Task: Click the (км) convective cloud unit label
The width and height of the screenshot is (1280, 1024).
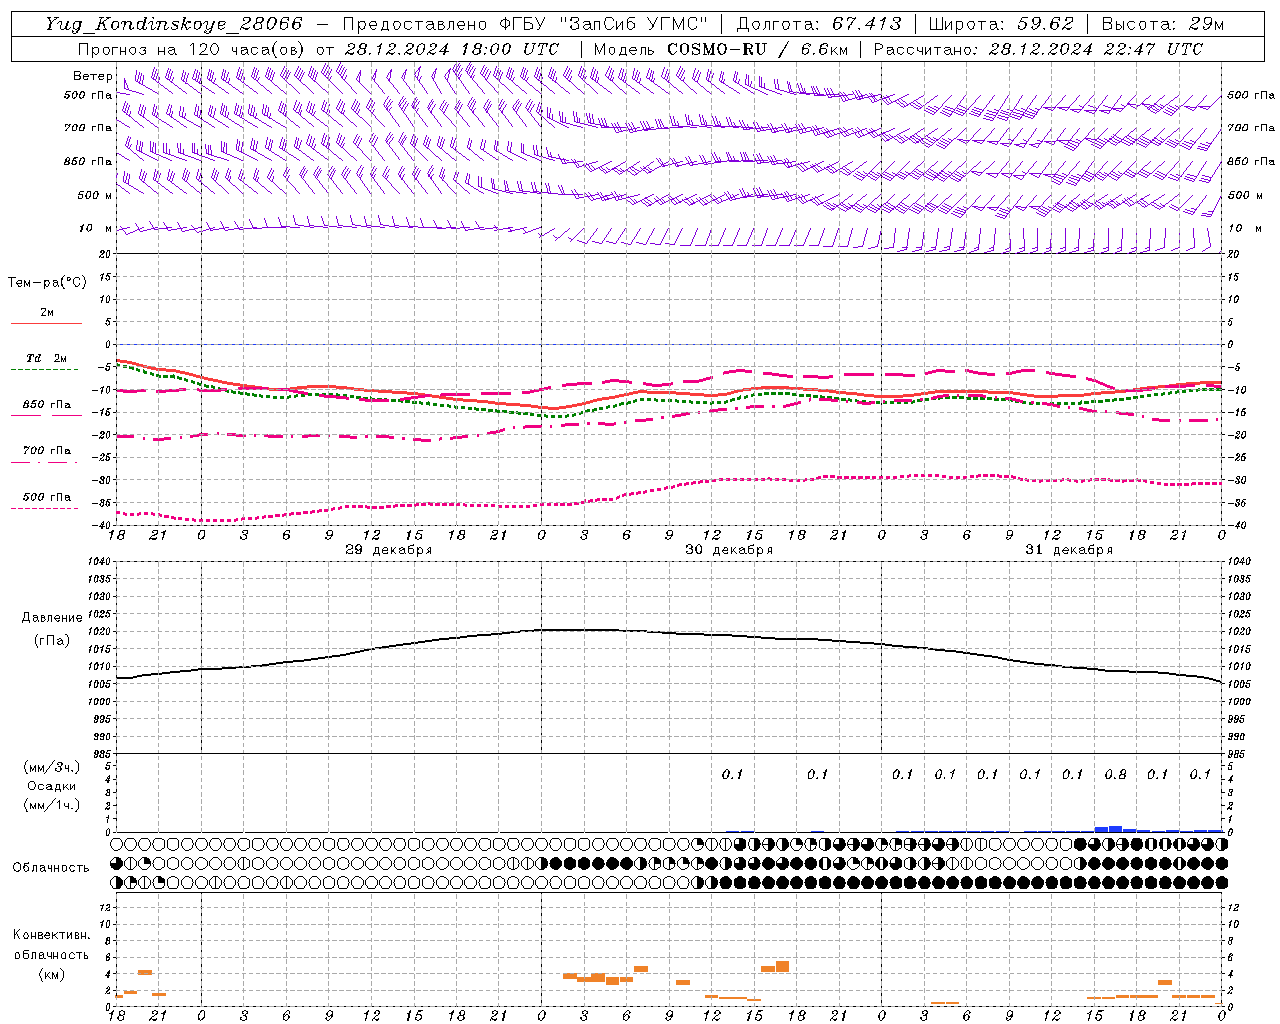Action: point(51,974)
